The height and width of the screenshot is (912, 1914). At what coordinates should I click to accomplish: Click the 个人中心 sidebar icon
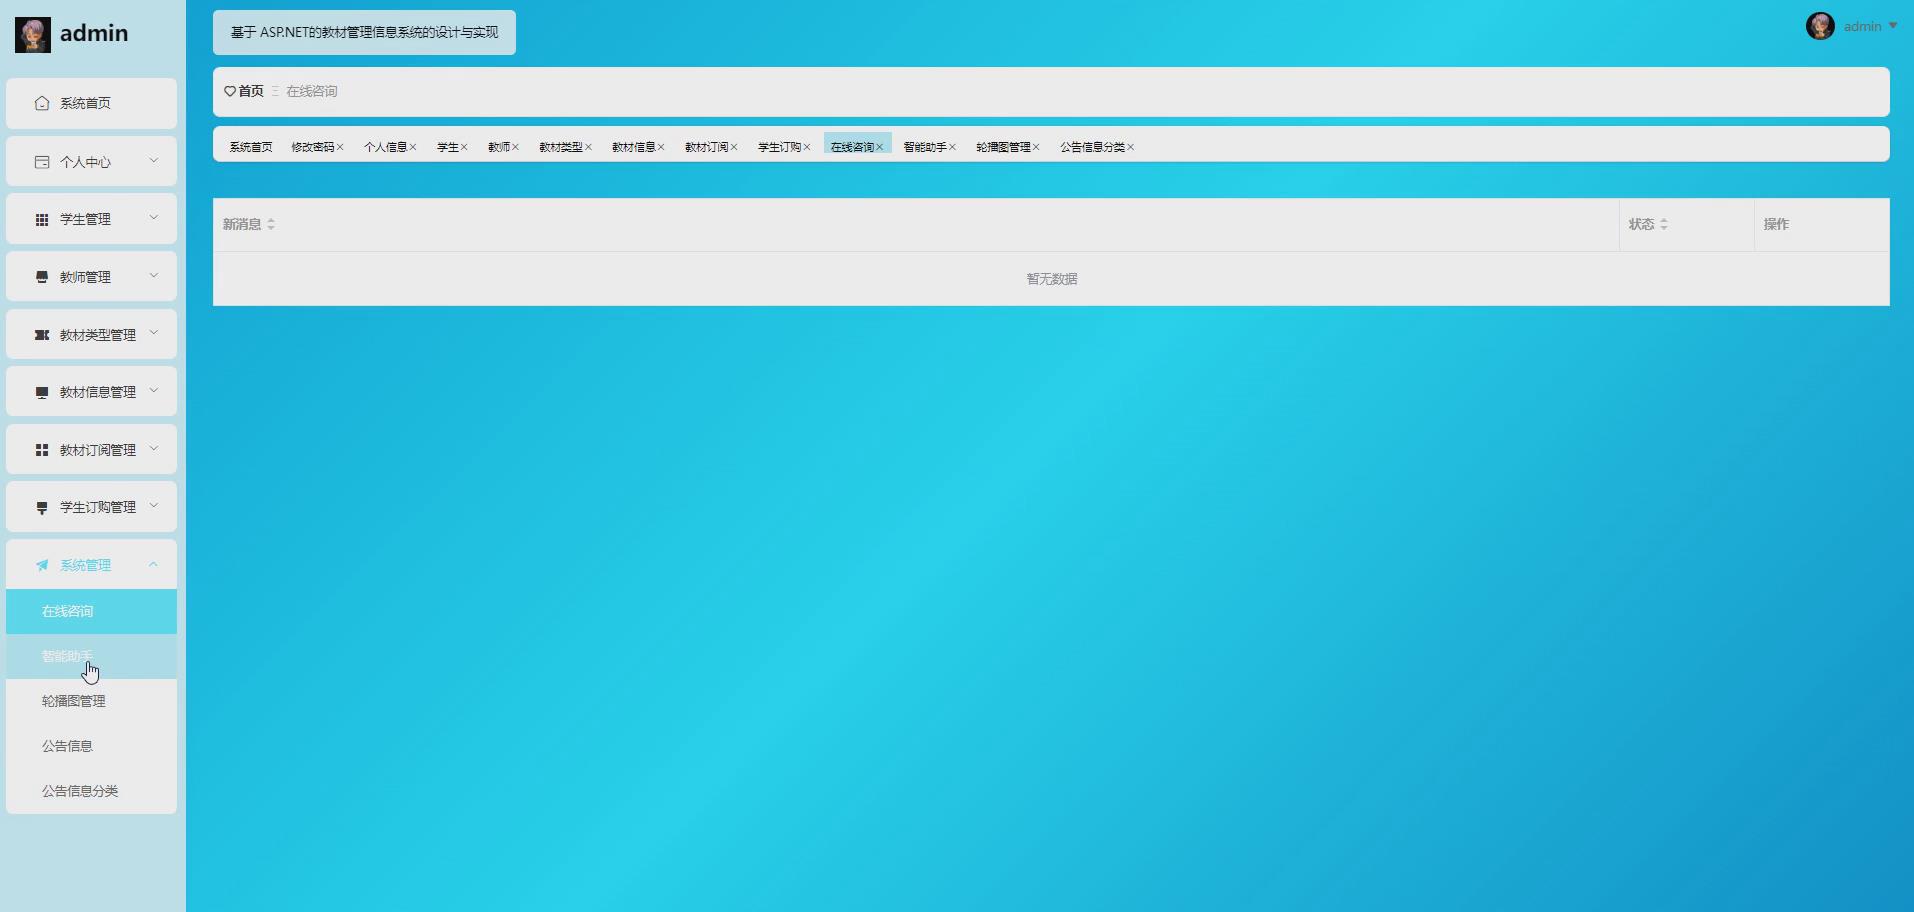42,162
